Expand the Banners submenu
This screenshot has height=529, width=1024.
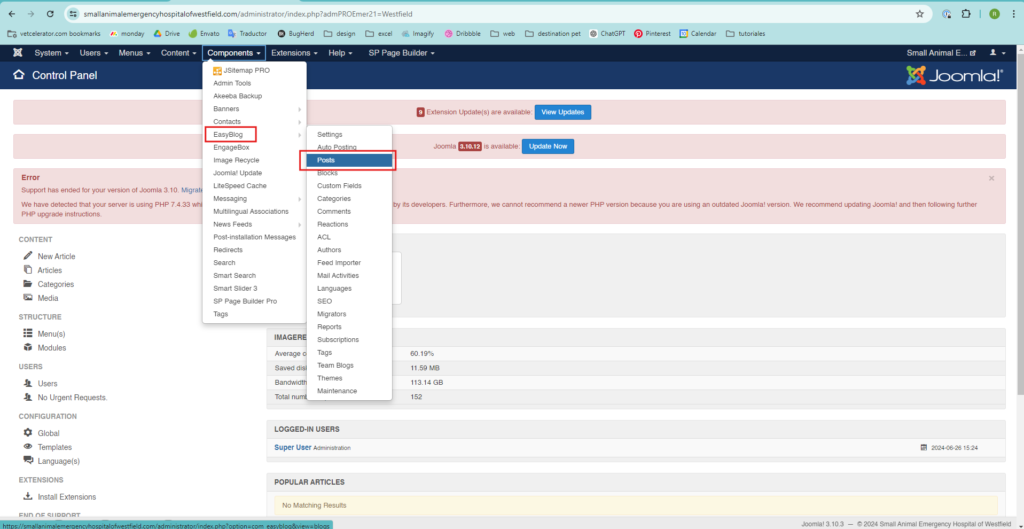coord(254,109)
